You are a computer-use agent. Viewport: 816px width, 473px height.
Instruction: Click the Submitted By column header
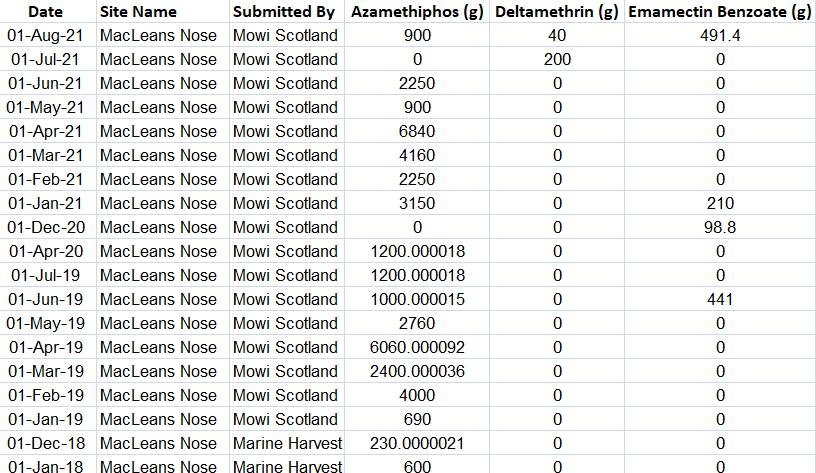284,12
